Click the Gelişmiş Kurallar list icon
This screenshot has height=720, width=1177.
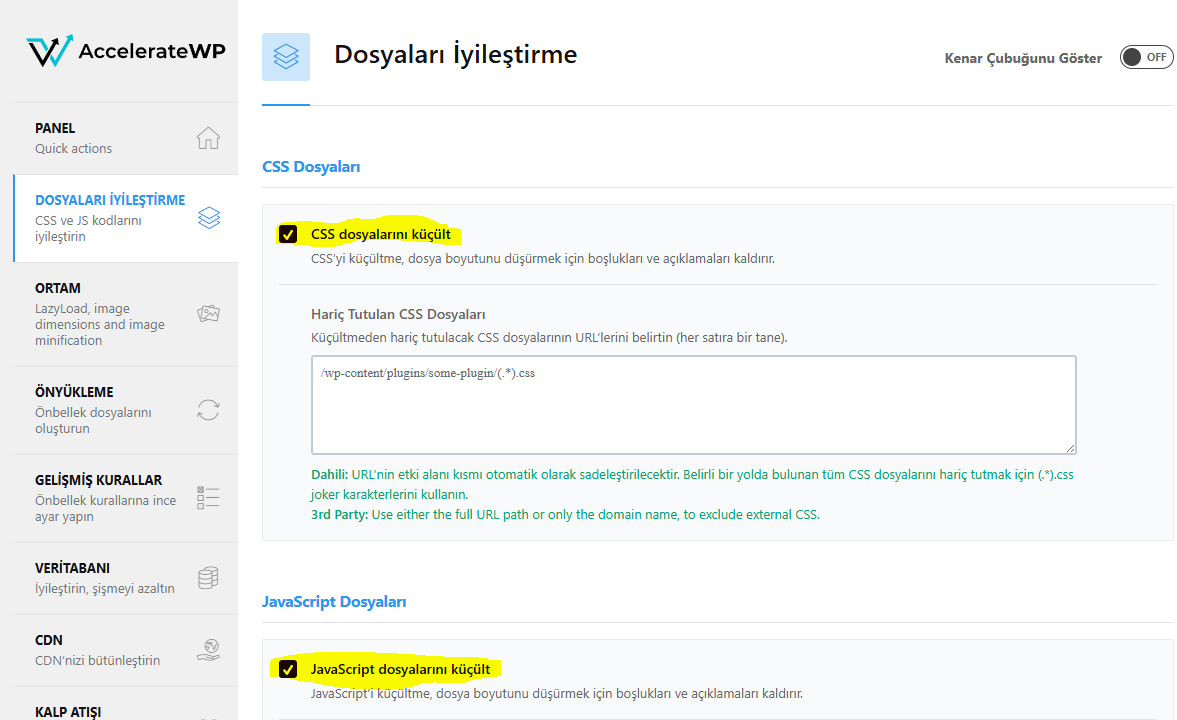(208, 498)
